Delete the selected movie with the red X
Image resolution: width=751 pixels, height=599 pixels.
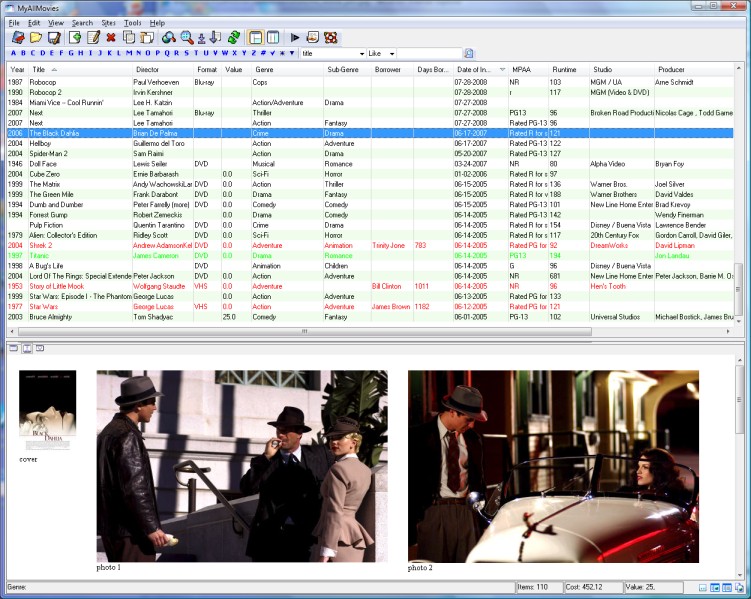(111, 37)
